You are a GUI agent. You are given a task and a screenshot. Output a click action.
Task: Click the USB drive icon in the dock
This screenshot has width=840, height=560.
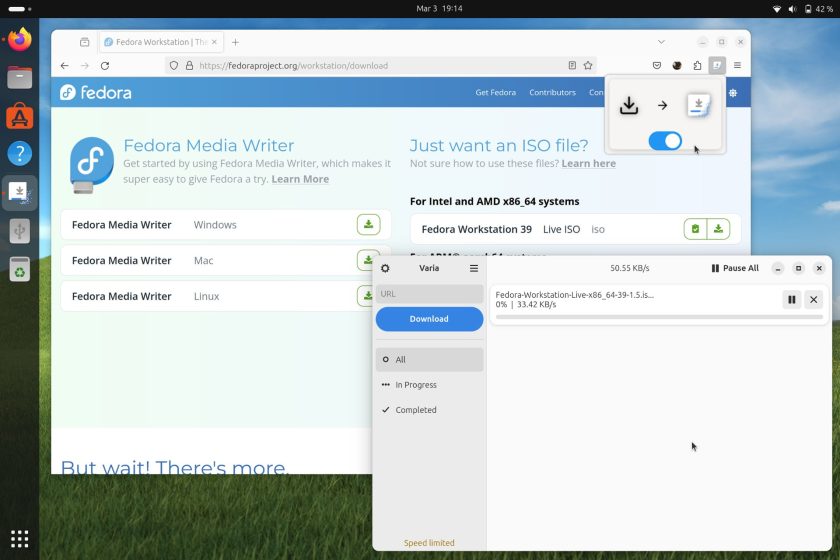click(20, 231)
